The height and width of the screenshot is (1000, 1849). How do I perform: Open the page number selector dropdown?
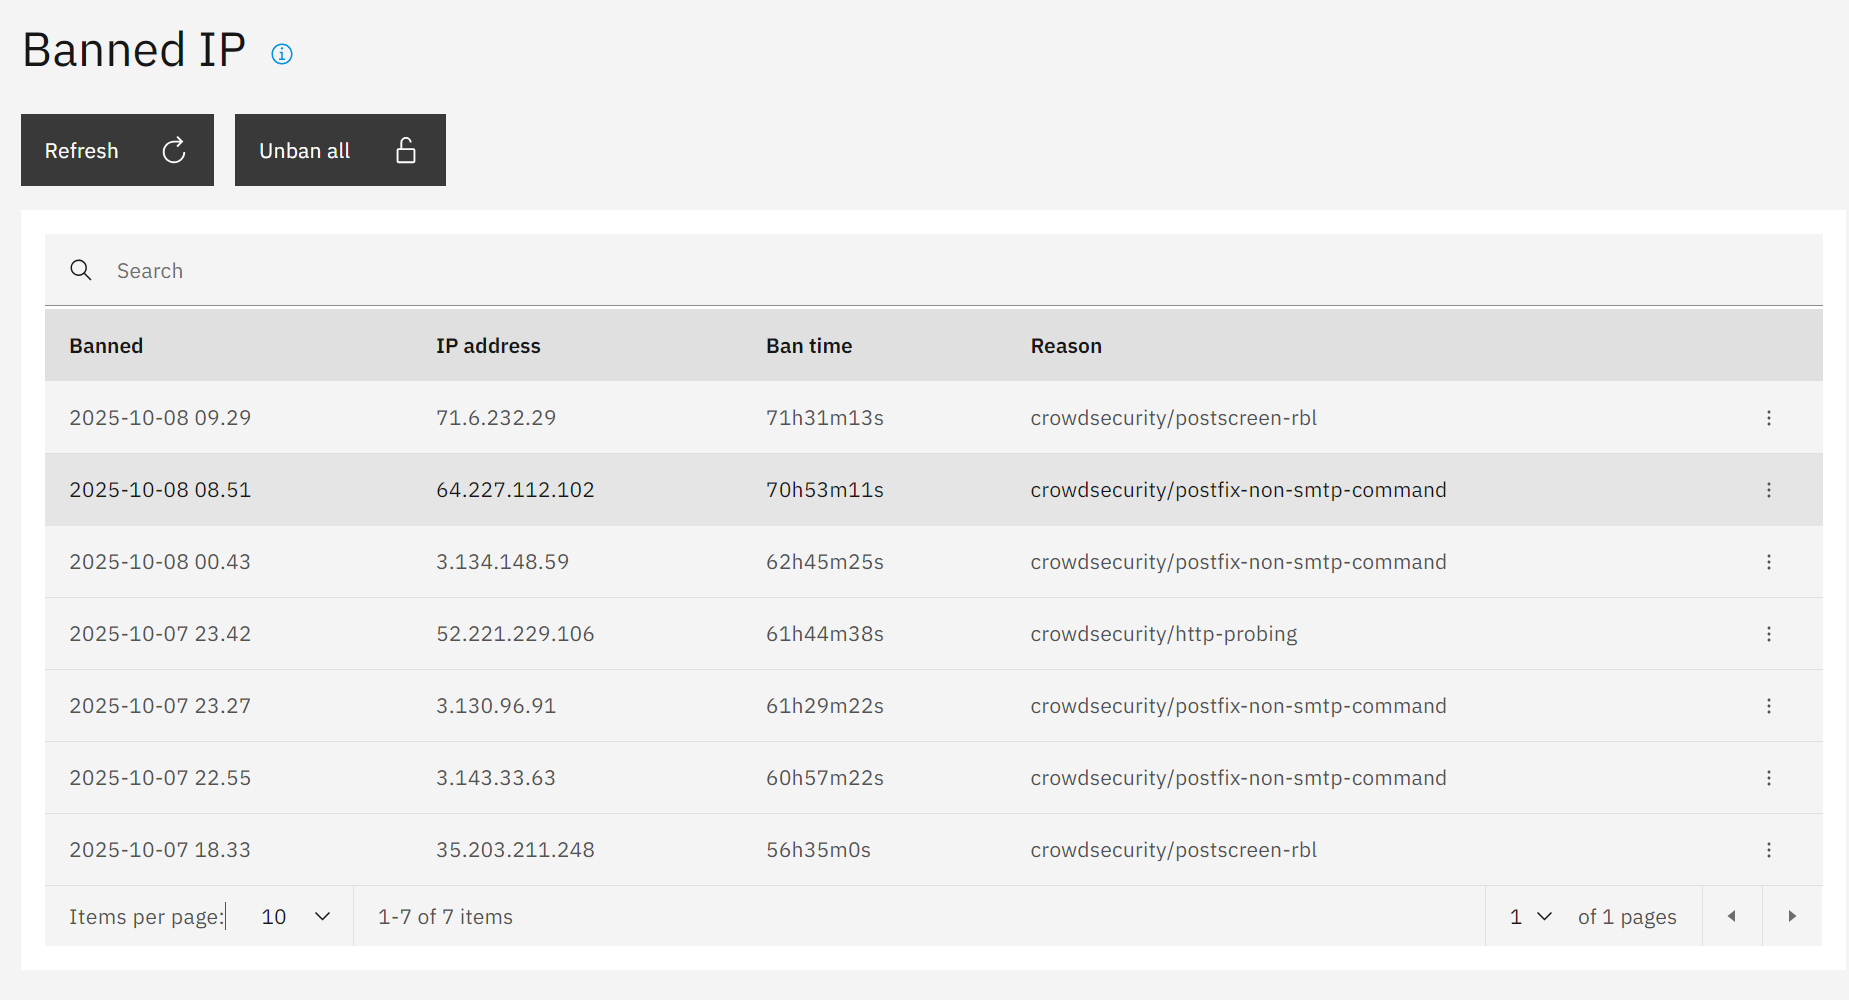click(x=1530, y=917)
